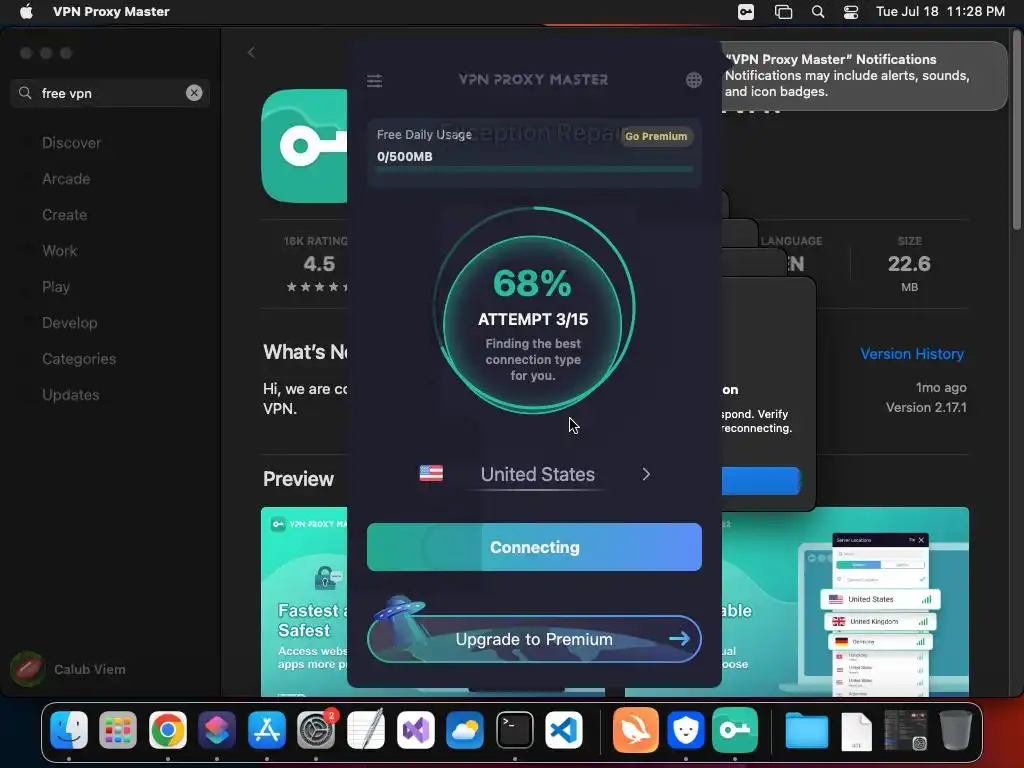Open the text document in Dock

click(x=856, y=731)
